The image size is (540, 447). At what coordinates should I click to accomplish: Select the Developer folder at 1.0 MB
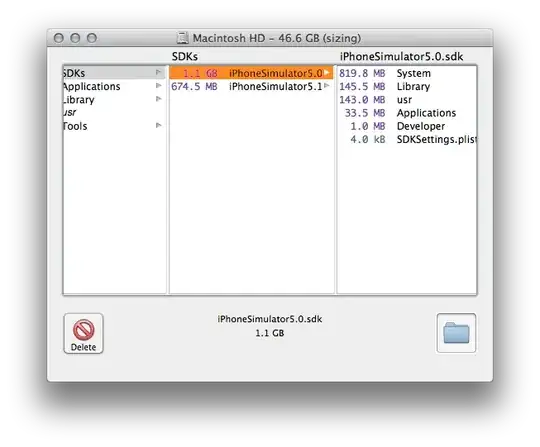pyautogui.click(x=407, y=126)
